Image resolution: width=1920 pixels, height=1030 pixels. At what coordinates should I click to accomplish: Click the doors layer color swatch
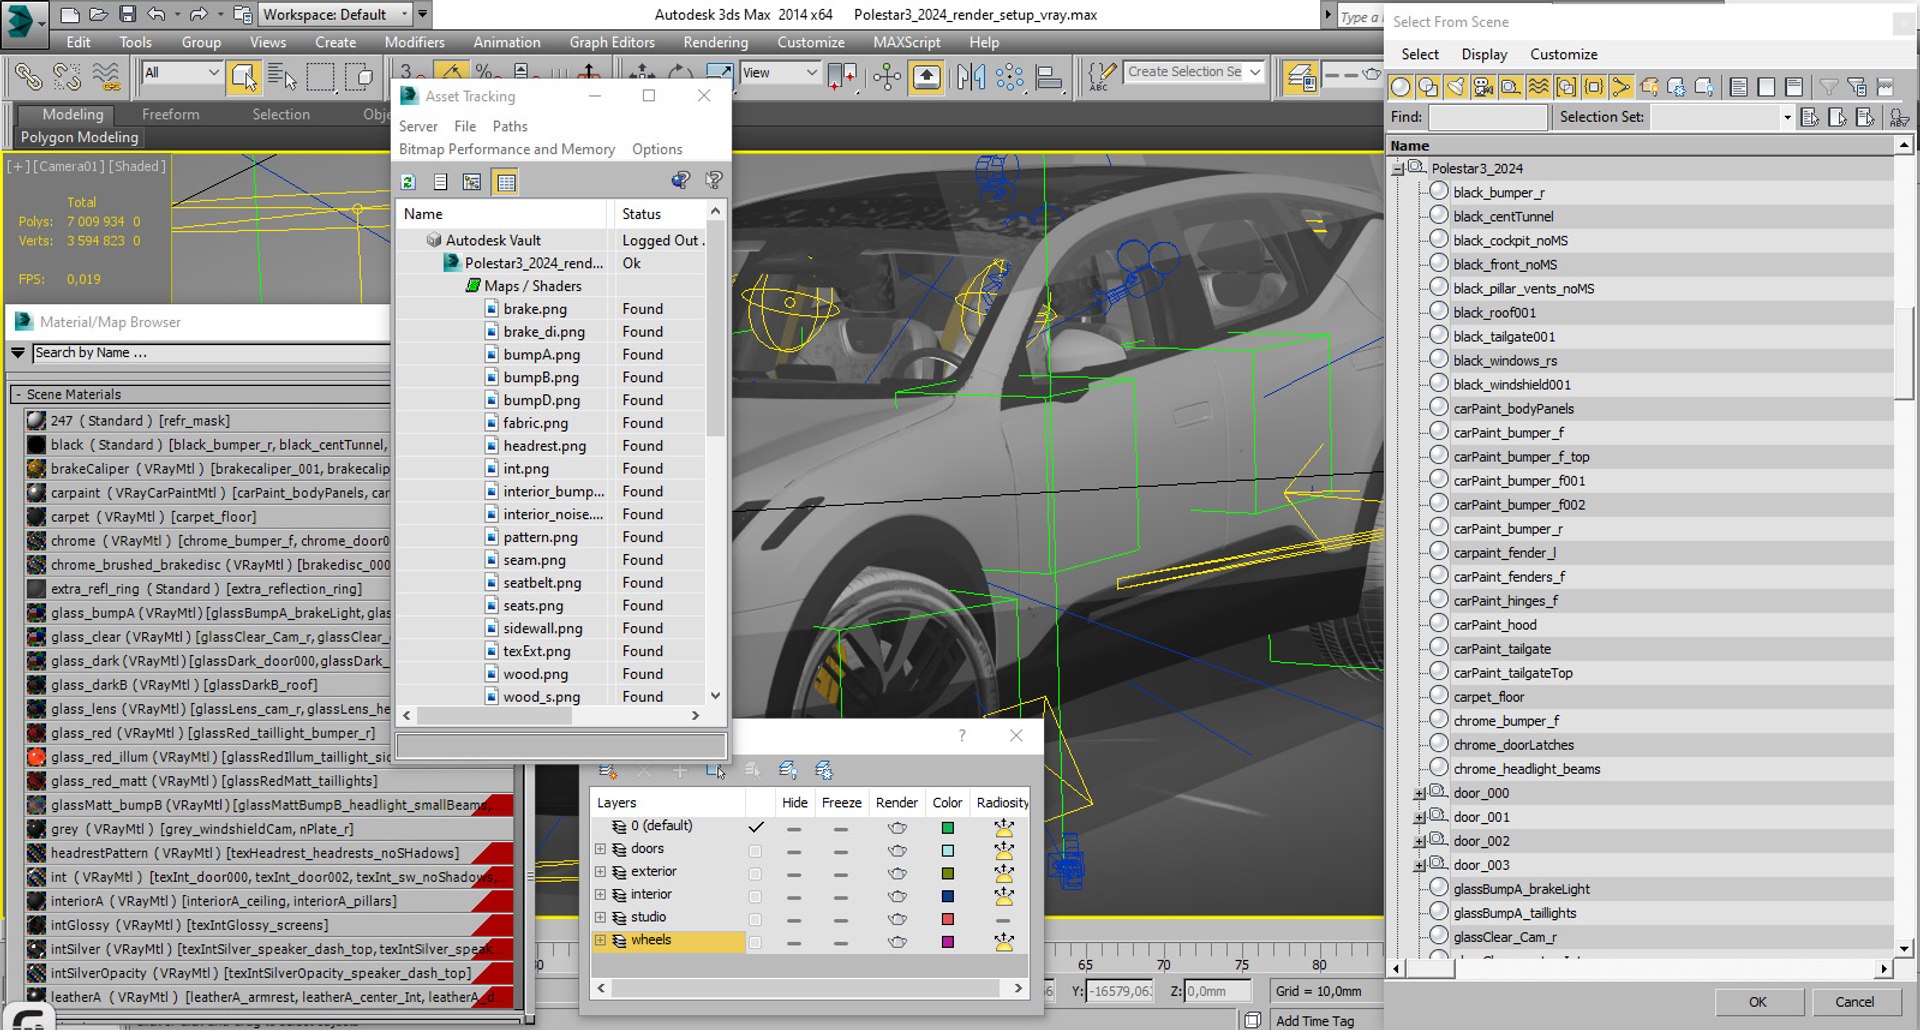click(948, 851)
